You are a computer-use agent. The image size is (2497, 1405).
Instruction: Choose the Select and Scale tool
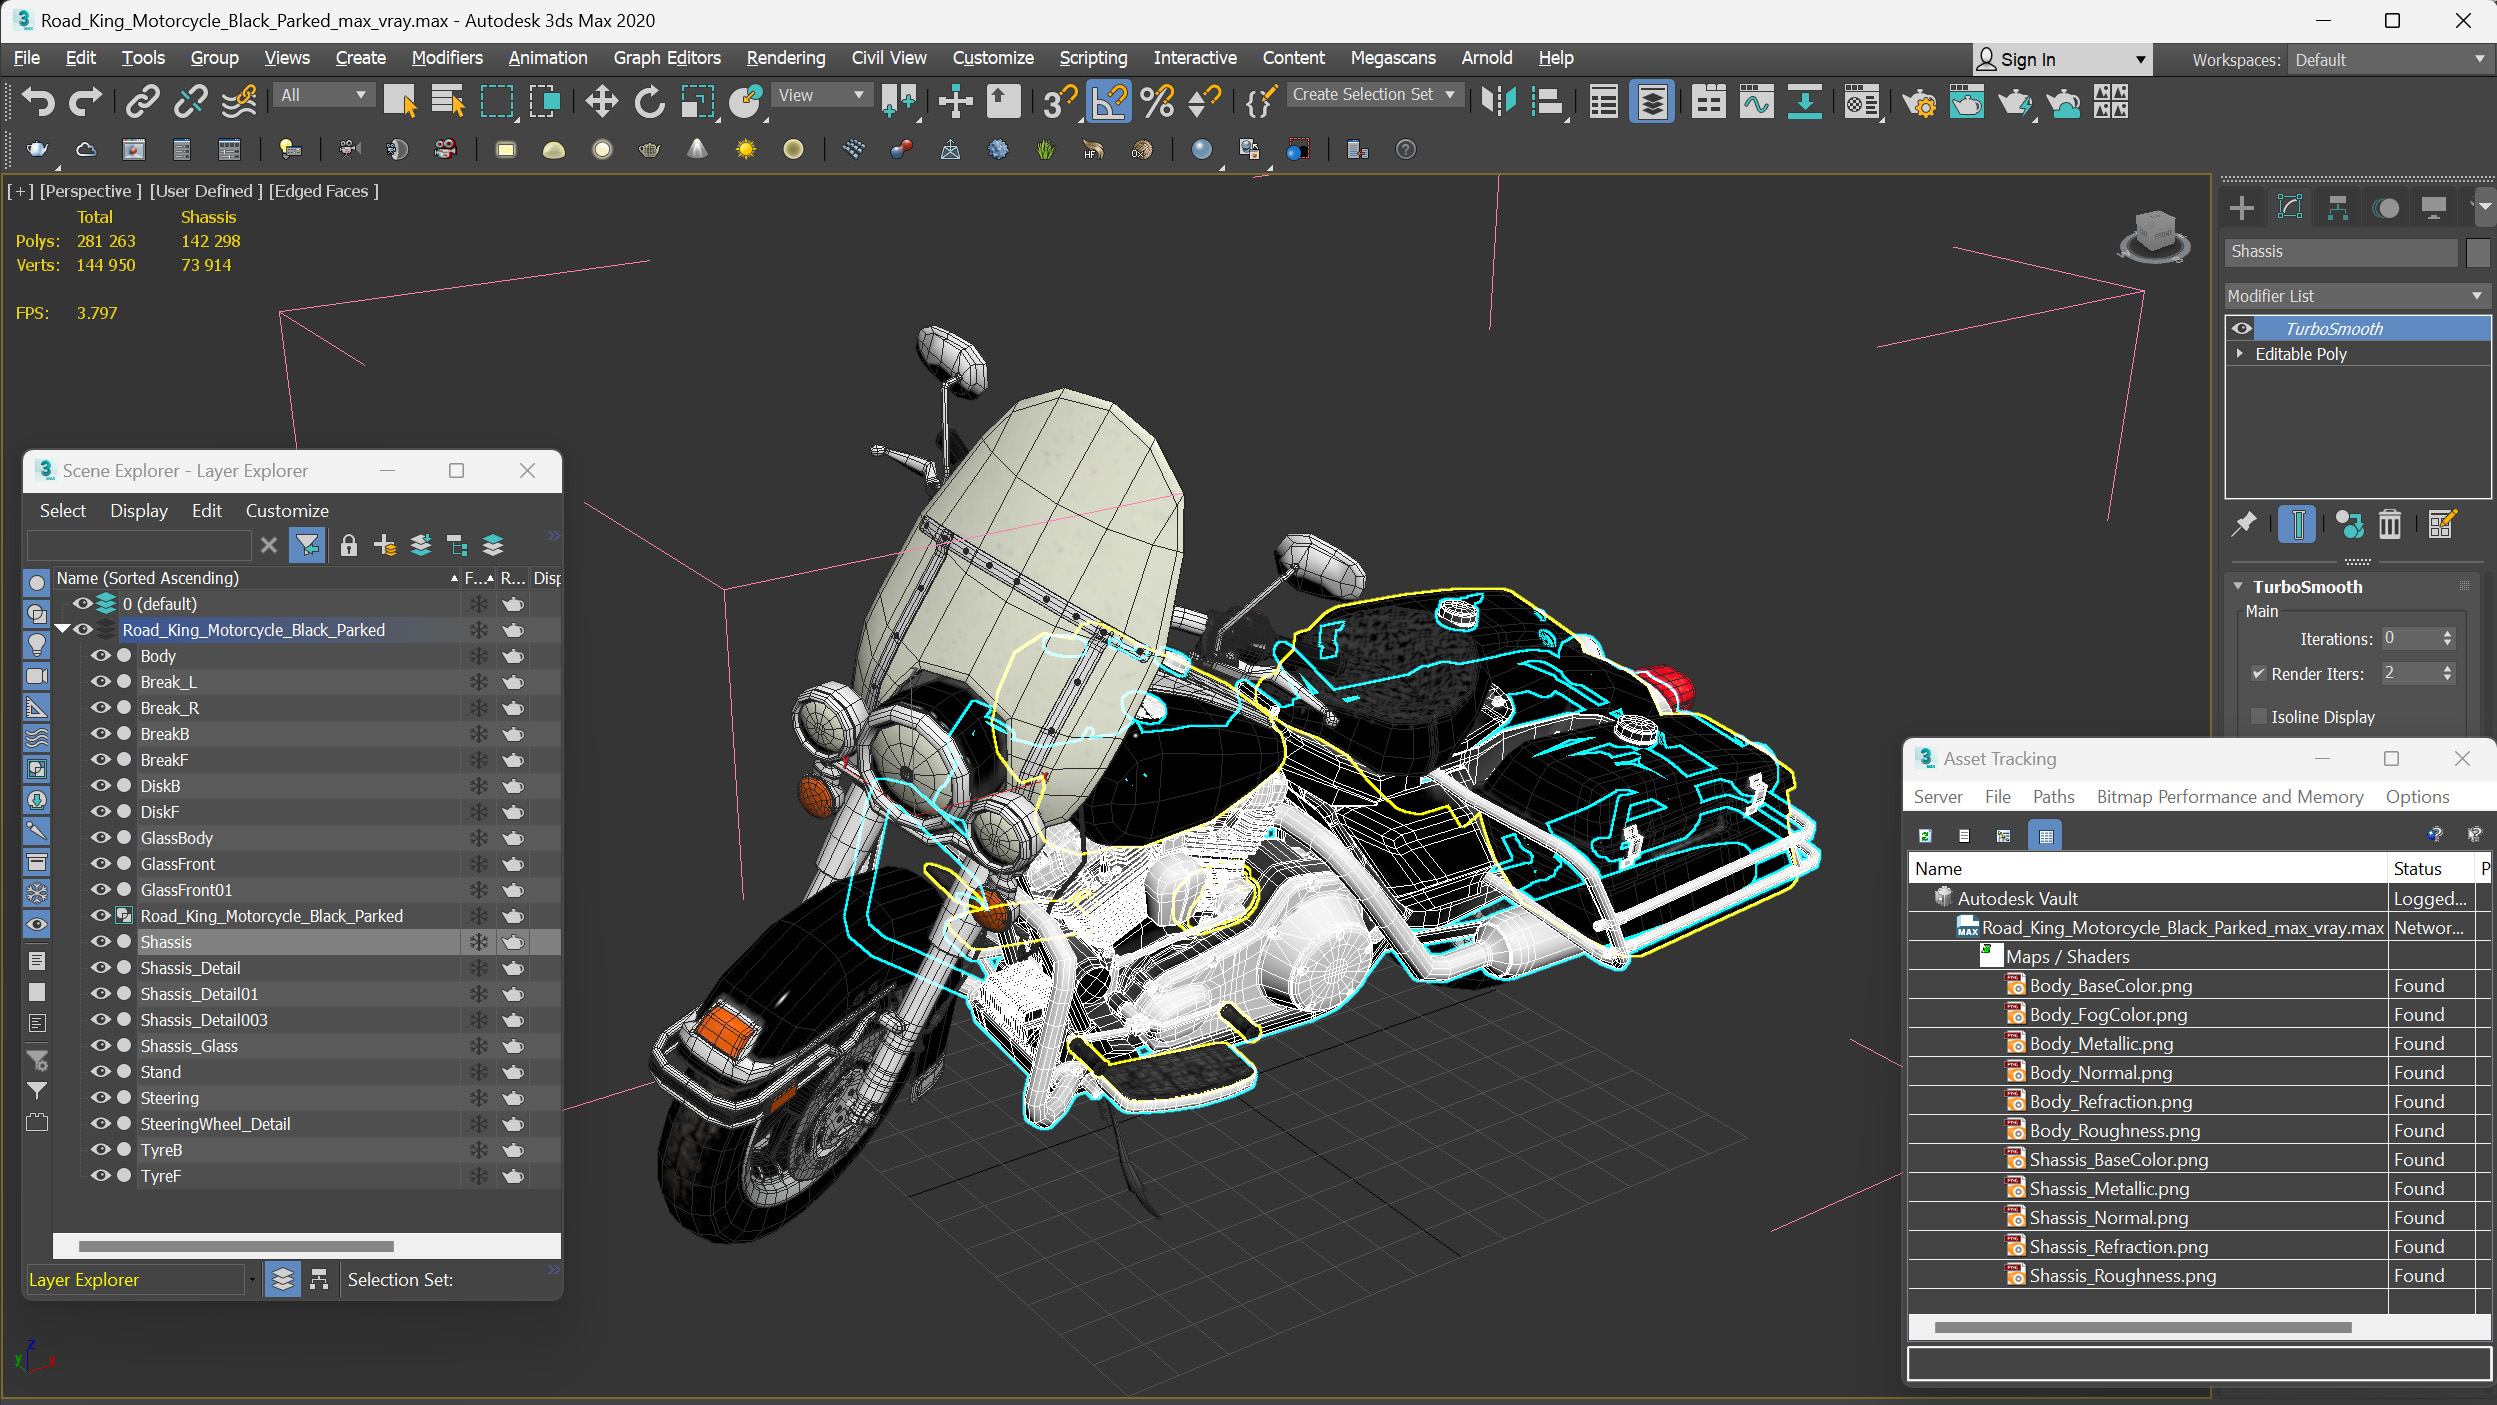click(x=697, y=101)
